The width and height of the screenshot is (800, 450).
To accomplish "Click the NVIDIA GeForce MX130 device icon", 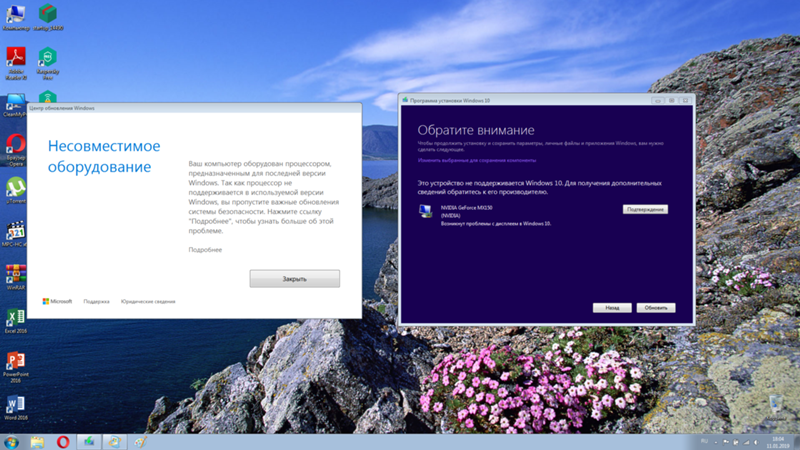I will [425, 211].
